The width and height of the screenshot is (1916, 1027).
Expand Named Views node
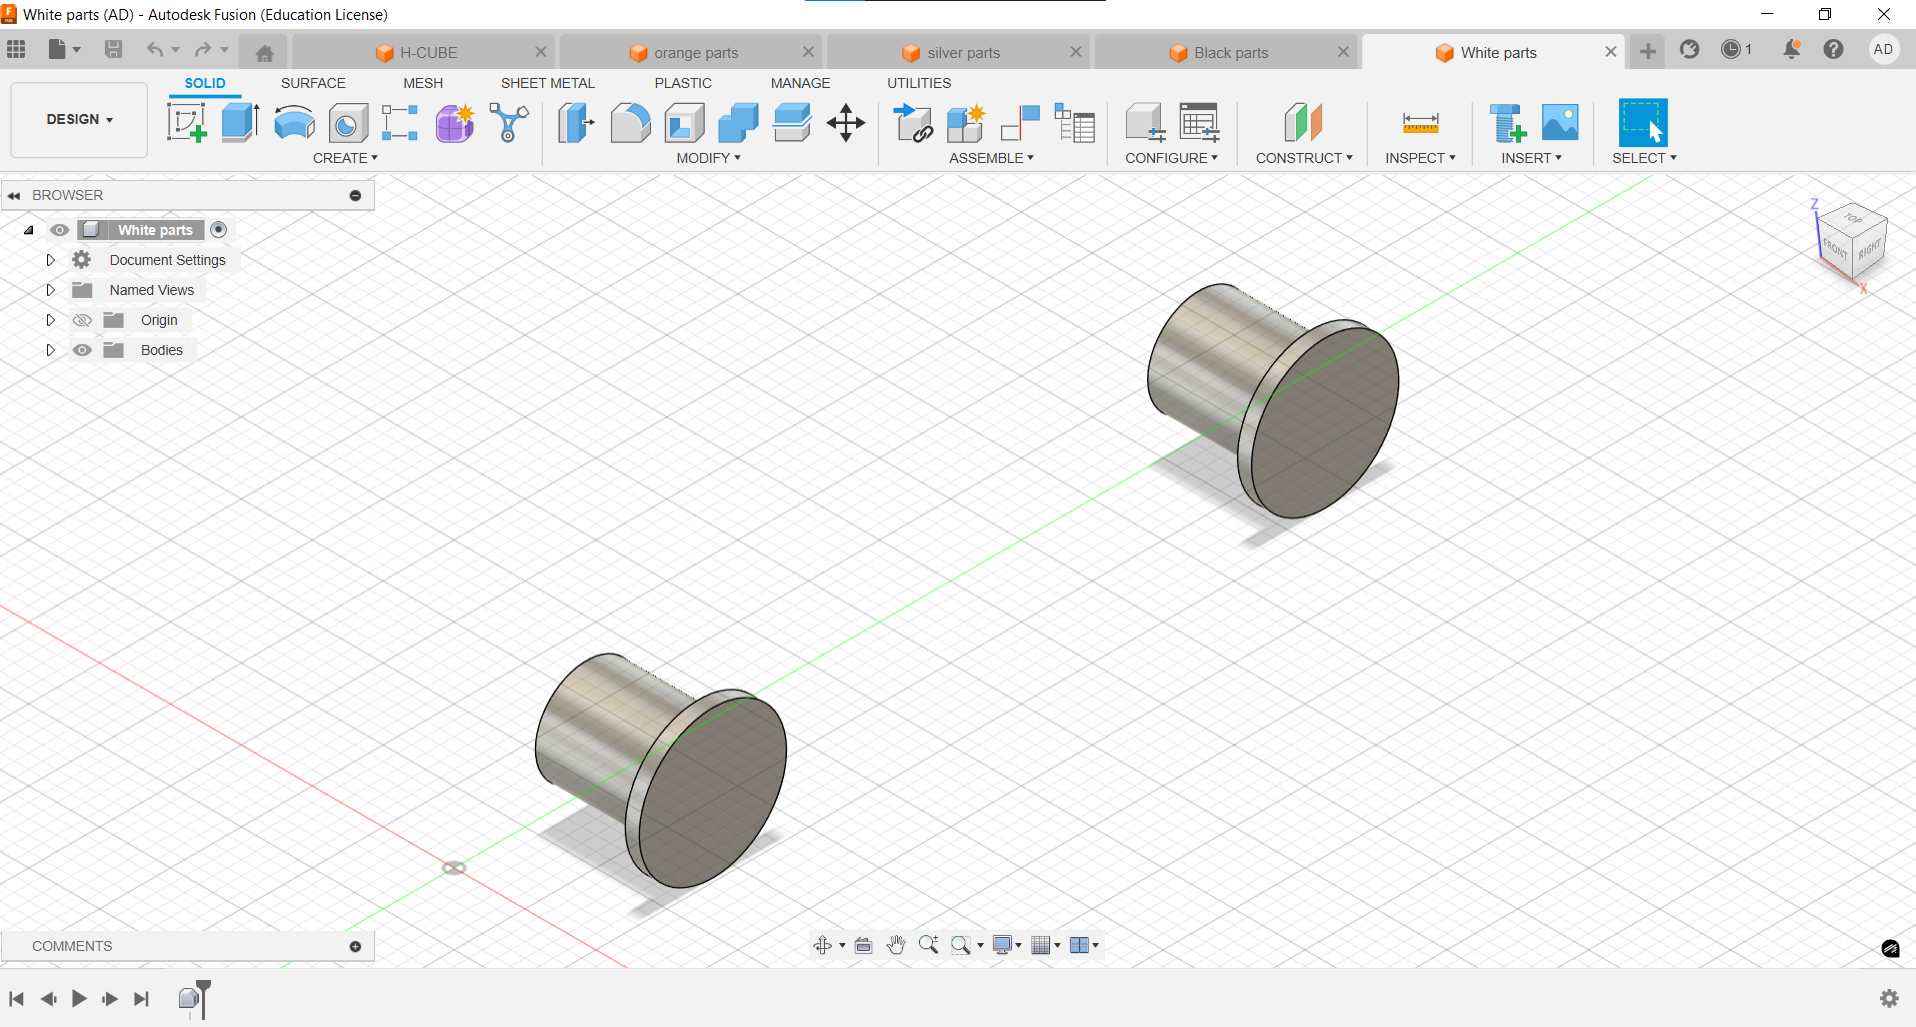pos(50,290)
